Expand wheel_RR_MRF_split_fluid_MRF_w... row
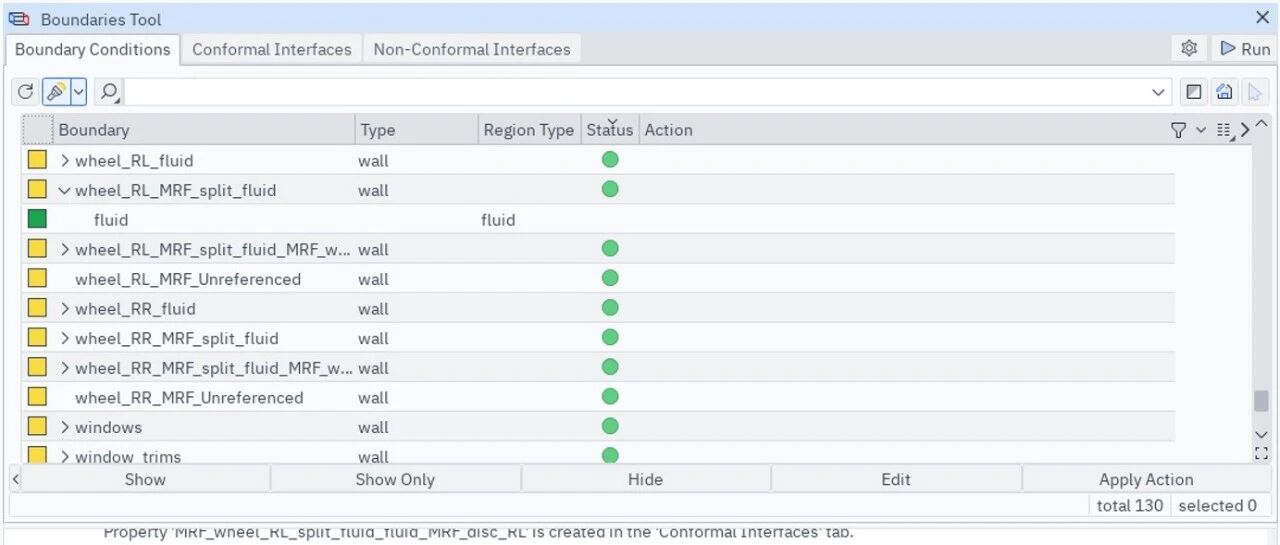The width and height of the screenshot is (1280, 545). 65,368
